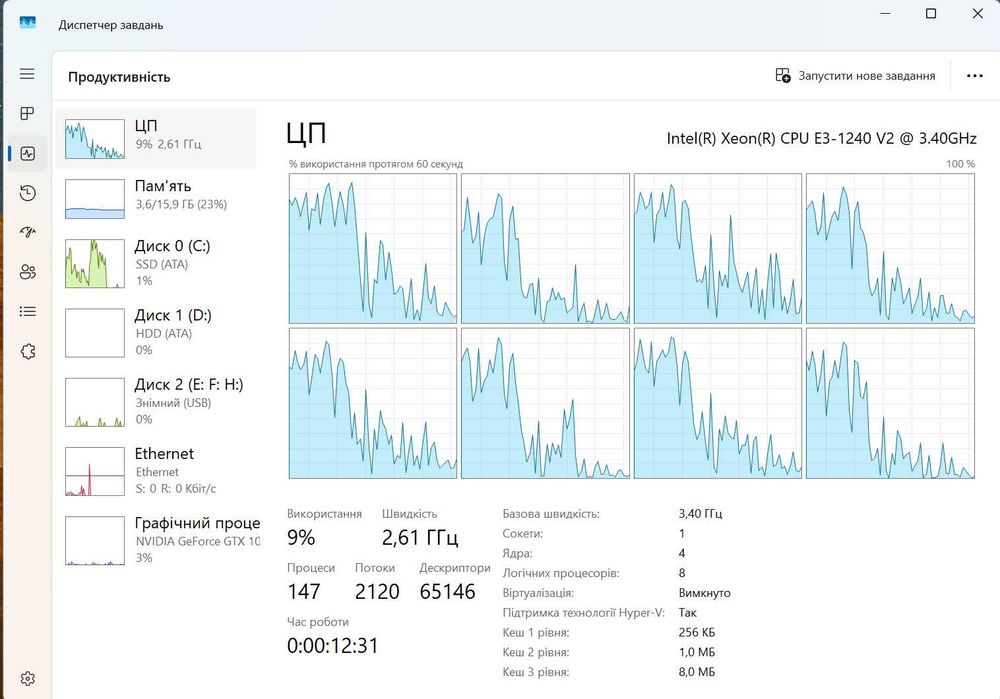
Task: Select the Графічний процесор item
Action: (x=156, y=541)
